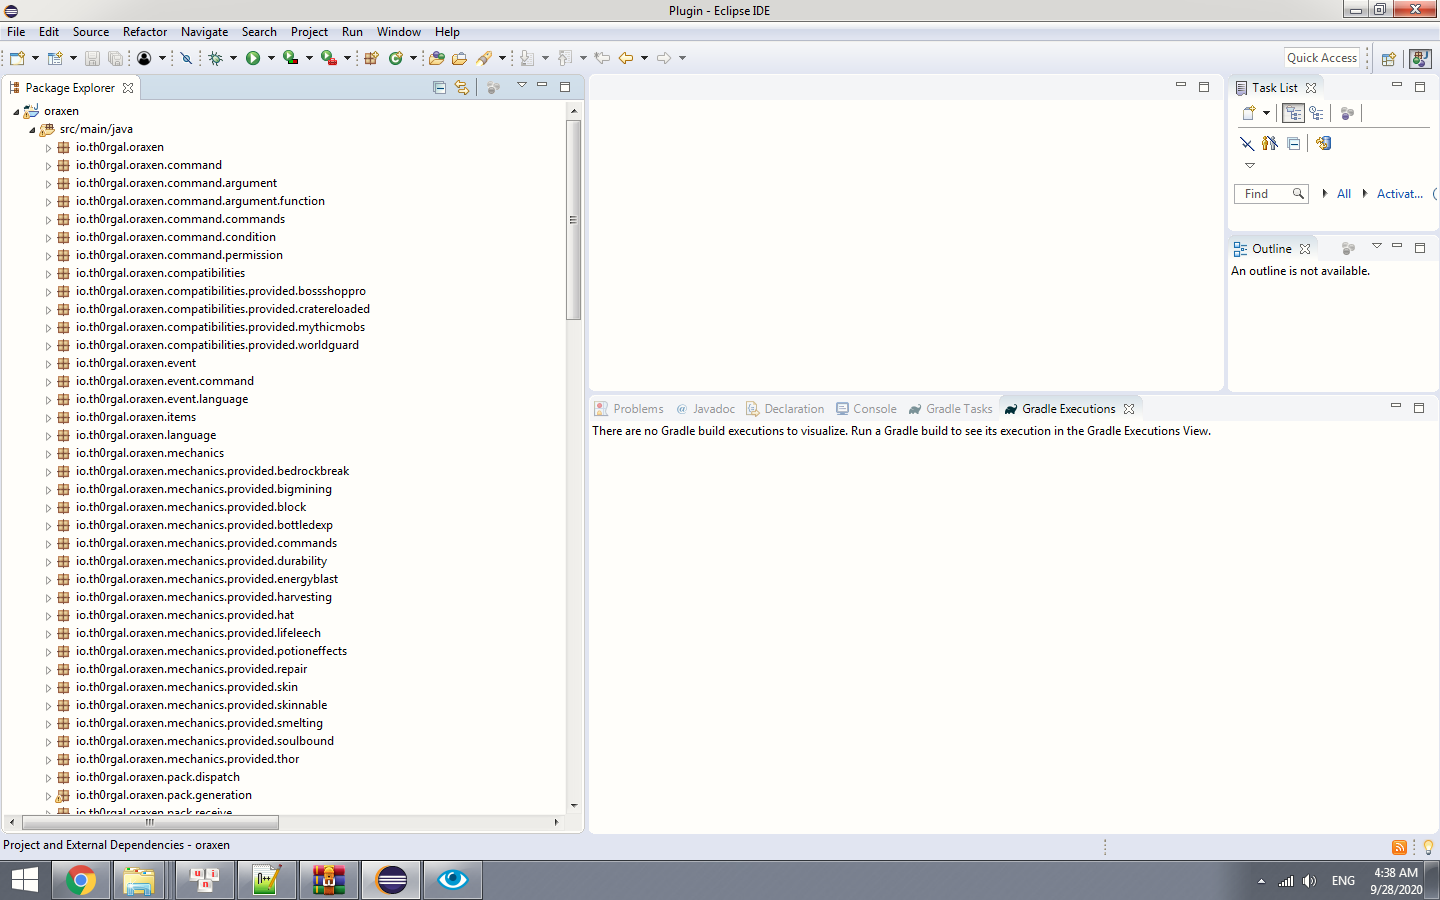Select io.th0rgal.oraxen.mechanics.provided.thor package
This screenshot has height=900, width=1440.
point(188,760)
